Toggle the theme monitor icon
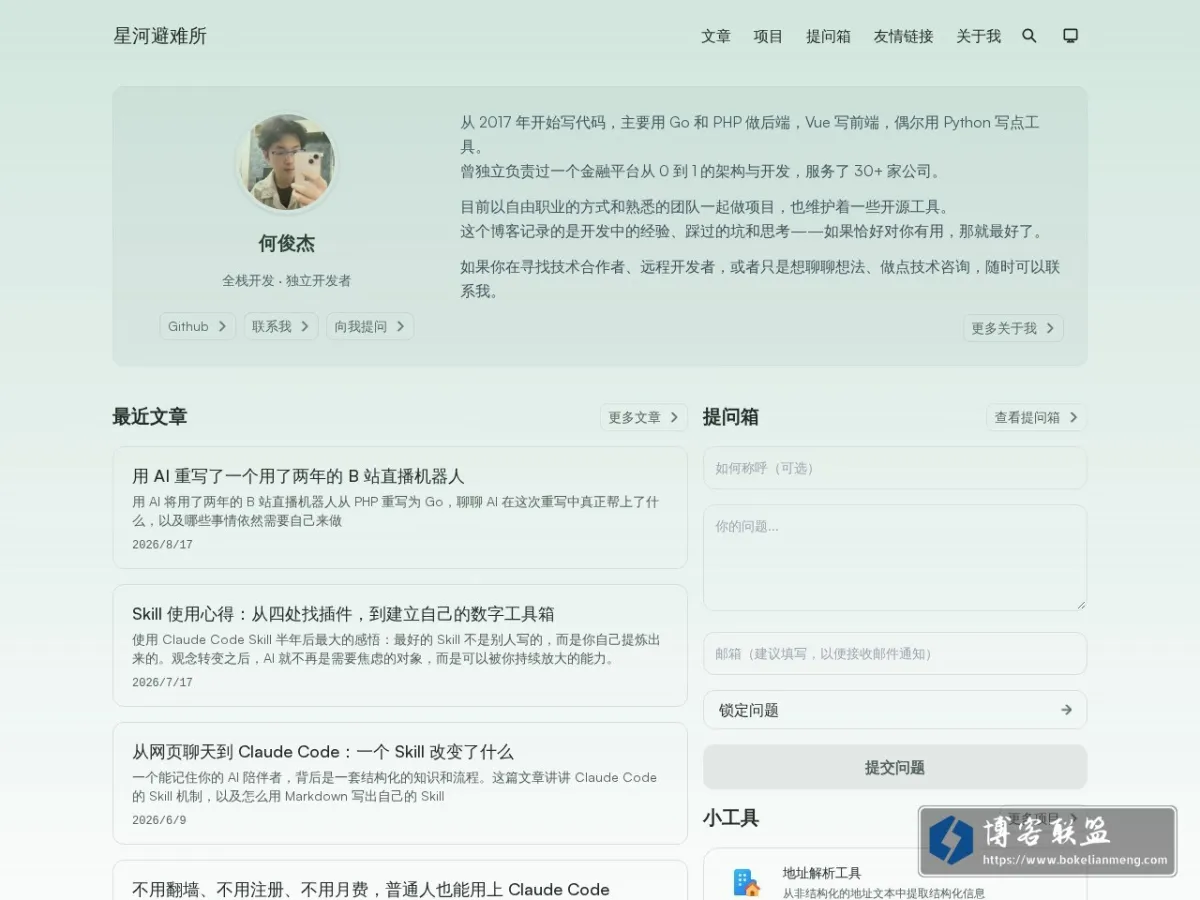 pos(1070,36)
